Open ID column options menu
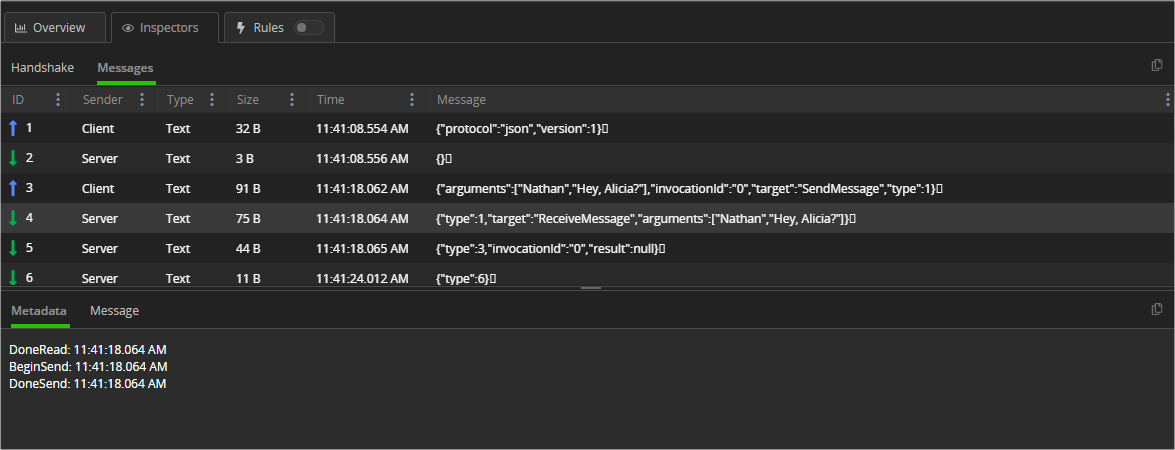 point(58,100)
